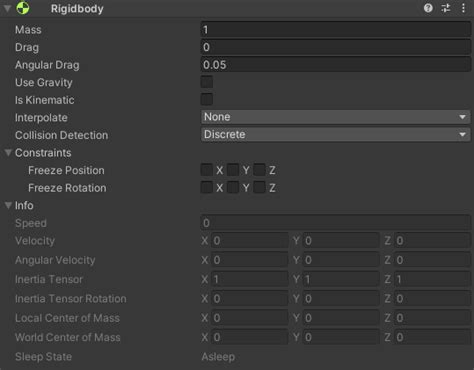
Task: Collapse the Info section
Action: [x=8, y=205]
